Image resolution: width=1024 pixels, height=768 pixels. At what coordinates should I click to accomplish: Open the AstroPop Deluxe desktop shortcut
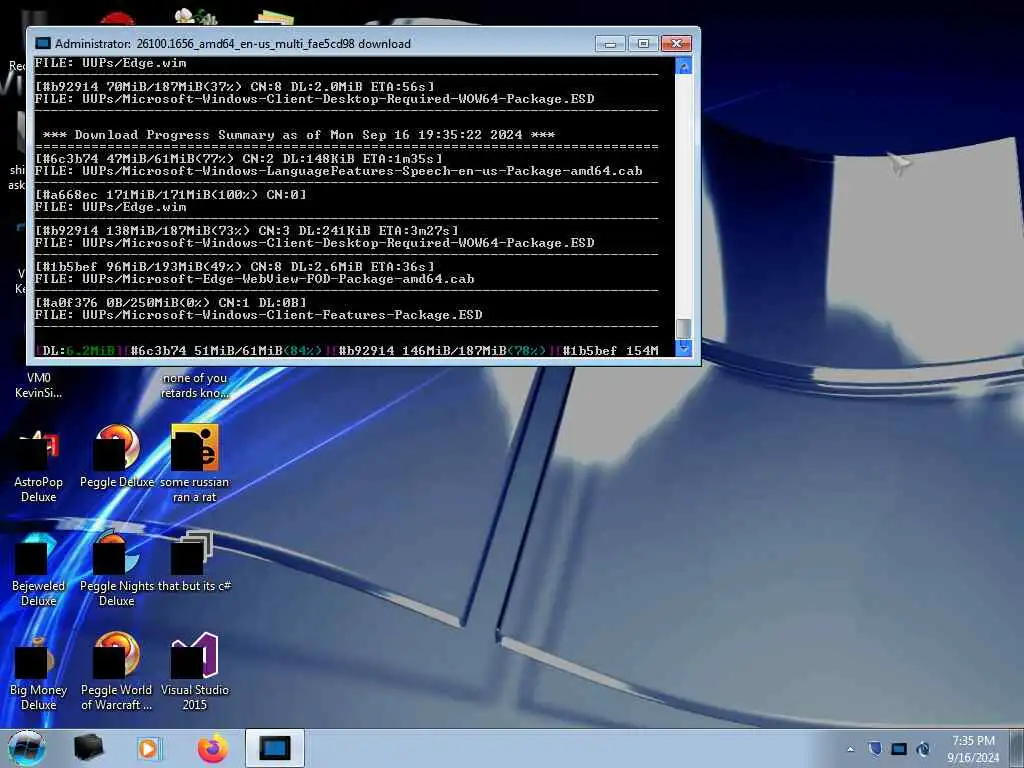39,464
